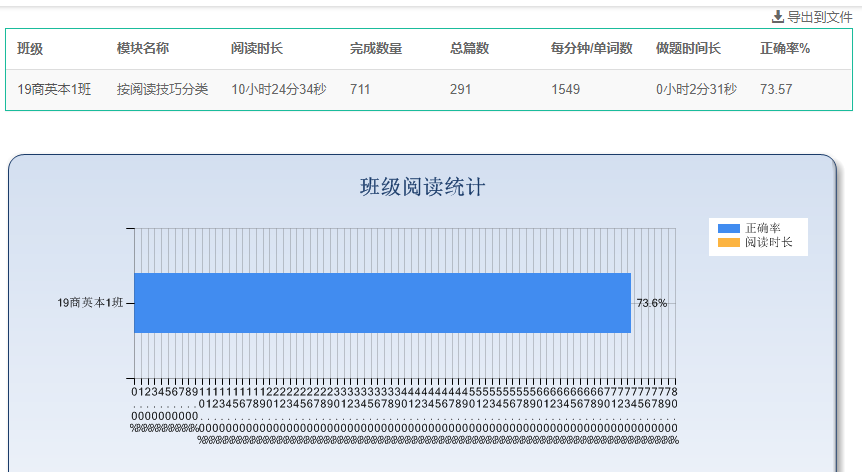Select the 19商英本1班 table cell
Viewport: 862px width, 472px height.
(x=54, y=89)
